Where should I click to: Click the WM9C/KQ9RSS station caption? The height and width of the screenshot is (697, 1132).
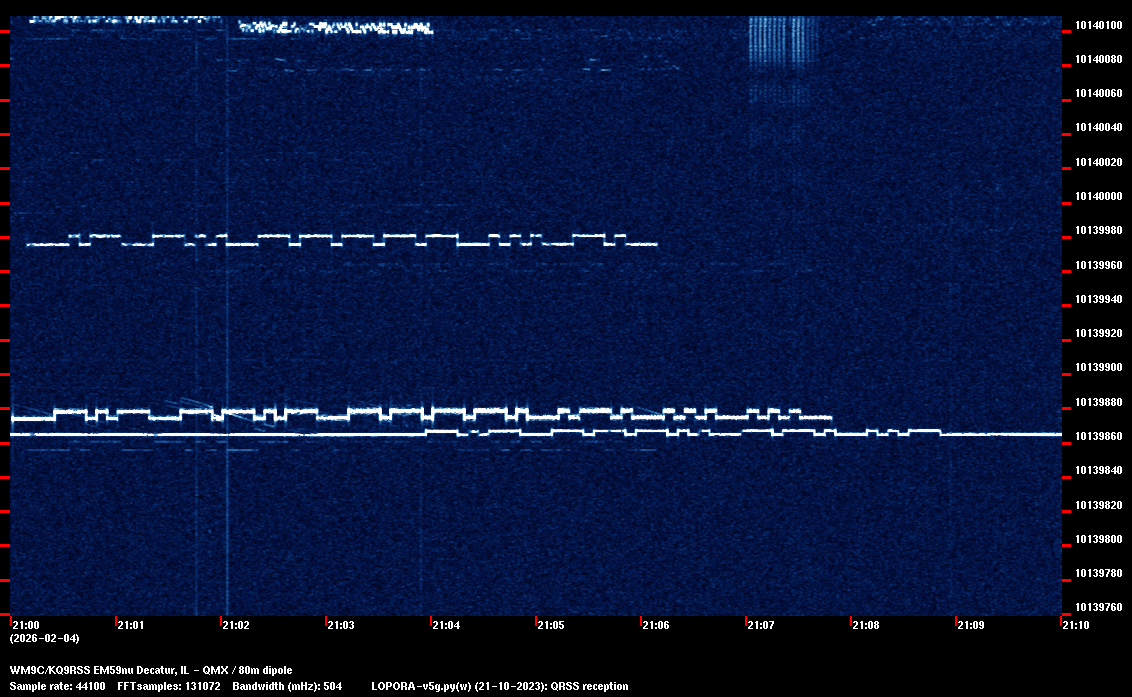[x=151, y=669]
